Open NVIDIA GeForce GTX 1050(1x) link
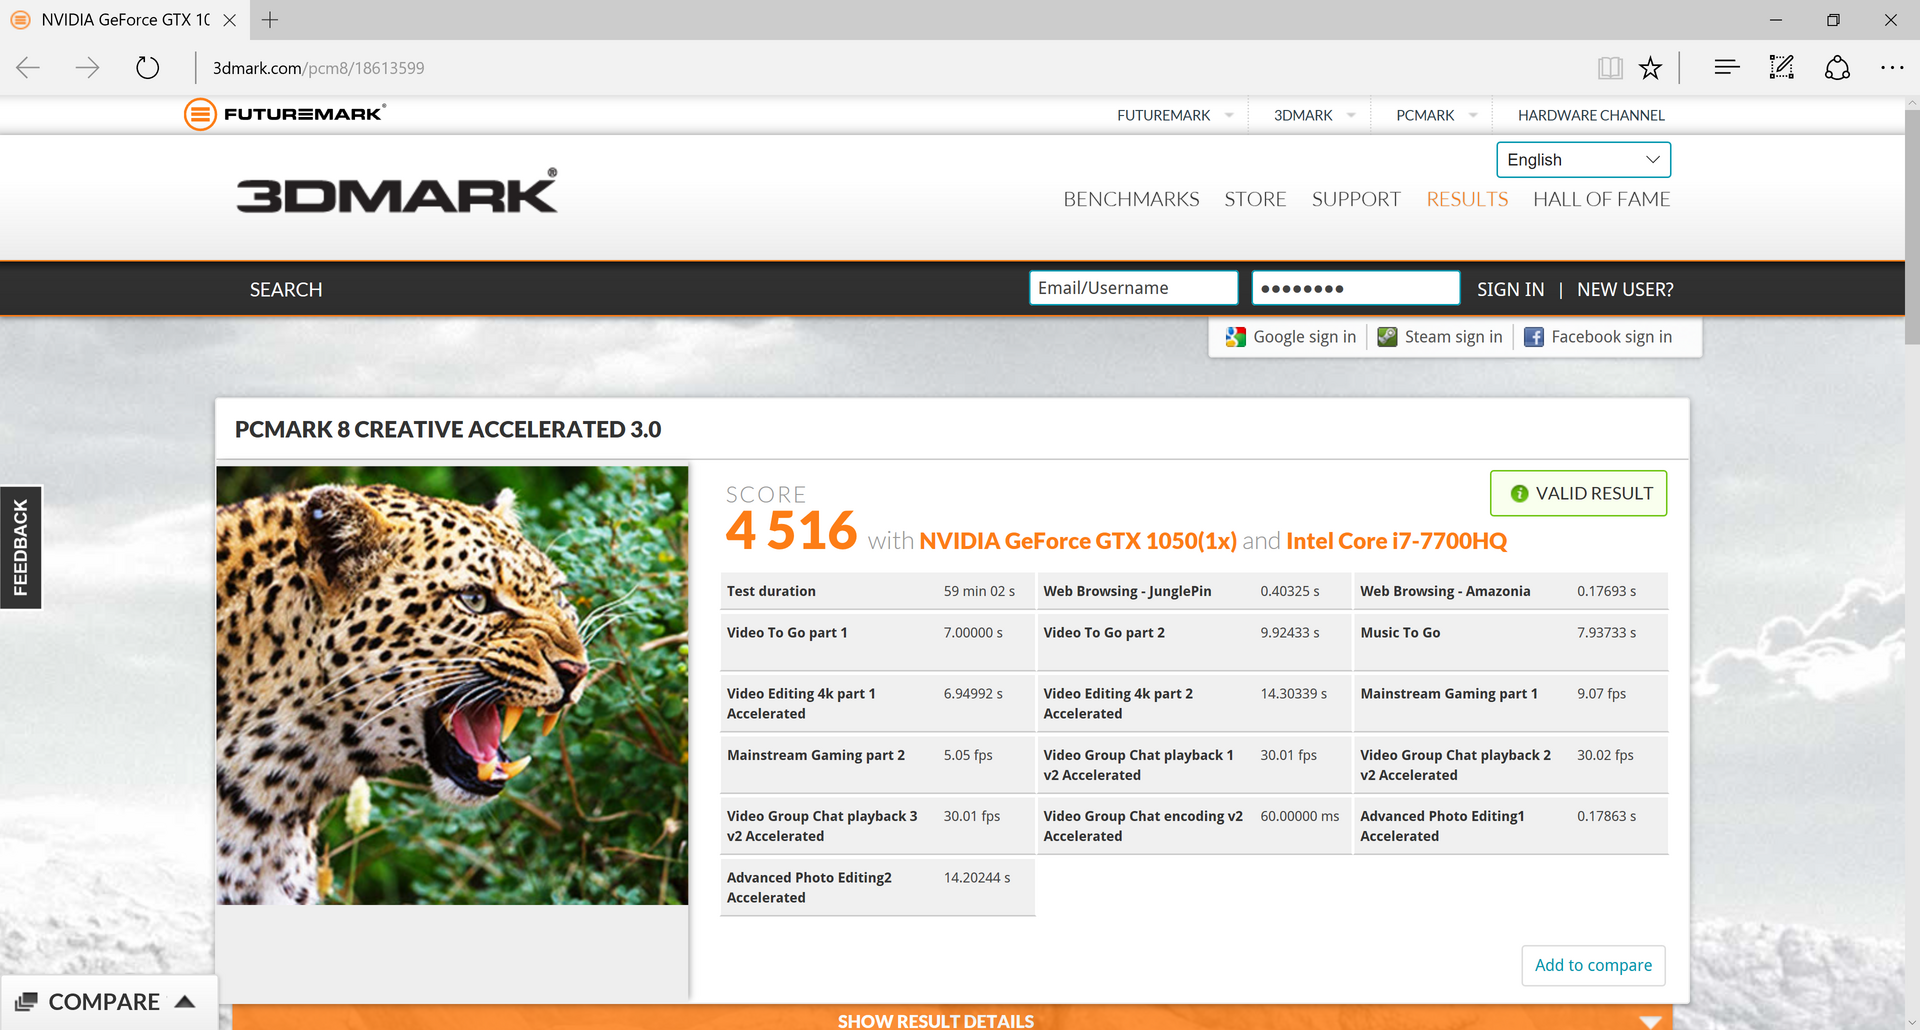Image resolution: width=1920 pixels, height=1030 pixels. [1078, 541]
